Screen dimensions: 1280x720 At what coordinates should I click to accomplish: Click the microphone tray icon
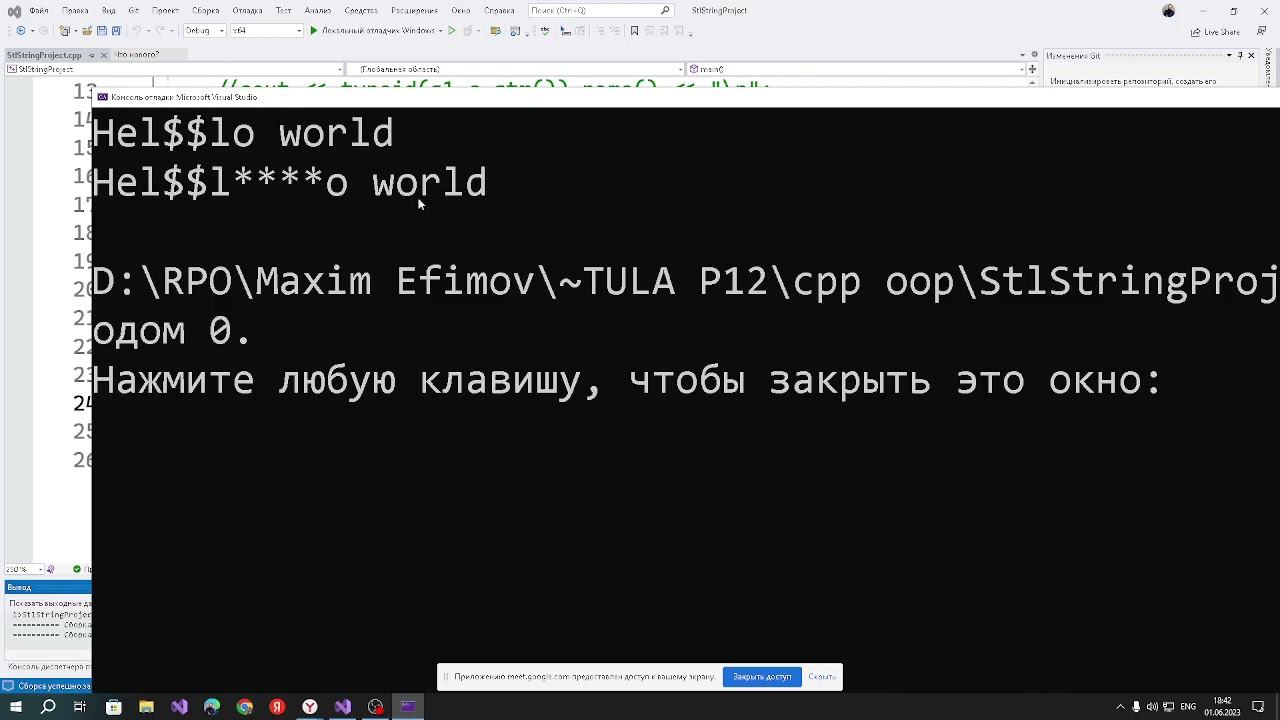1136,707
